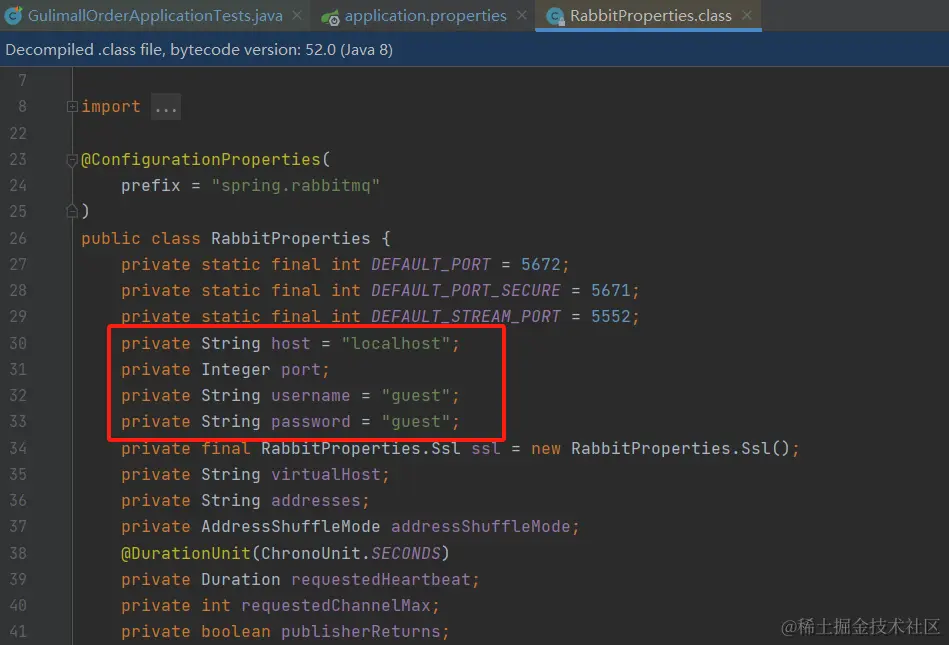Click the addressShuffleMode field name
The height and width of the screenshot is (645, 949).
pos(481,526)
